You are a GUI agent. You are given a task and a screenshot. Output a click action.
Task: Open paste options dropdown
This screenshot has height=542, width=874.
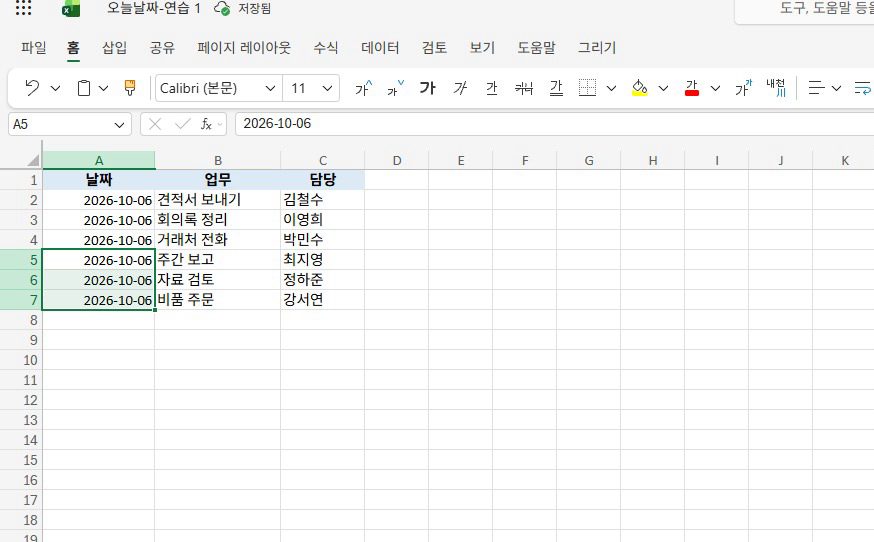(x=103, y=88)
